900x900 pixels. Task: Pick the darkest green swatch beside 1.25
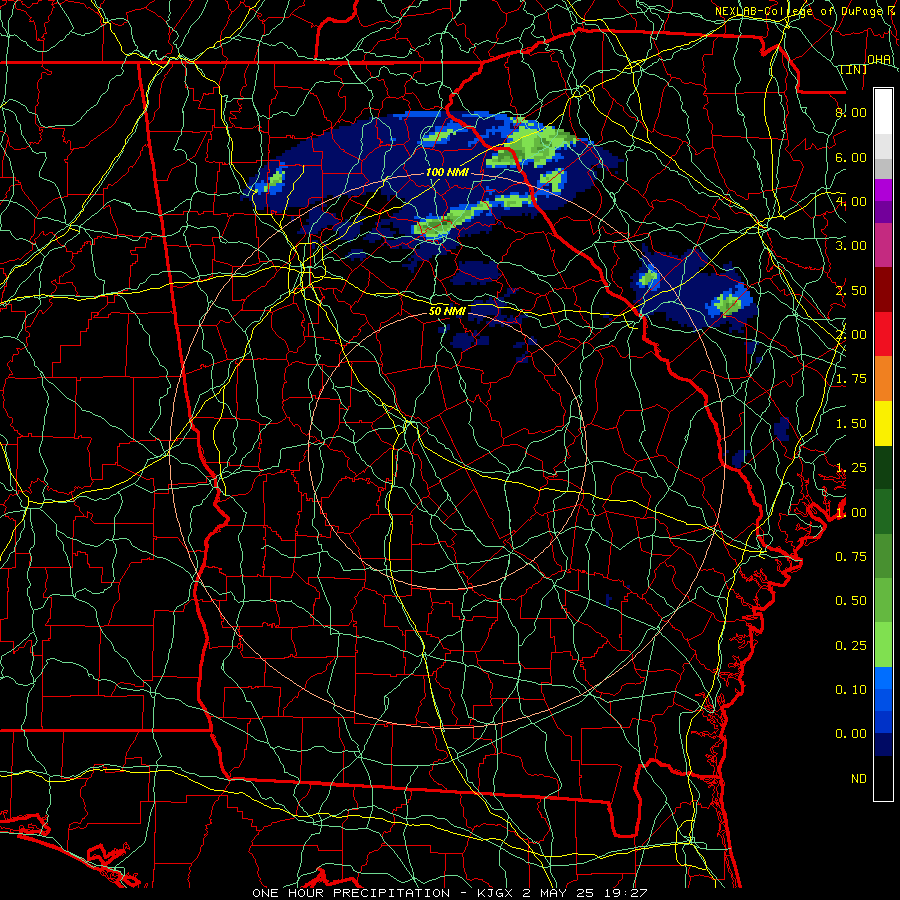883,467
